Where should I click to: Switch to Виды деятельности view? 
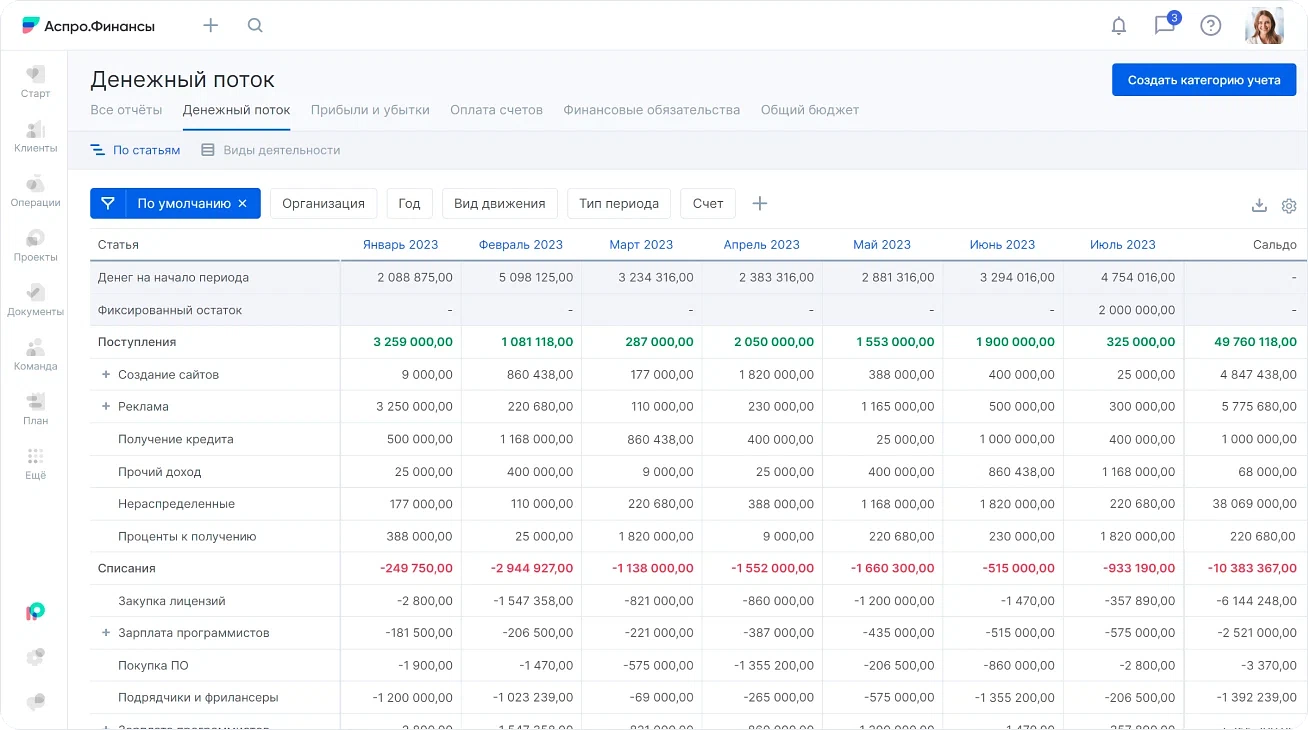pyautogui.click(x=271, y=150)
